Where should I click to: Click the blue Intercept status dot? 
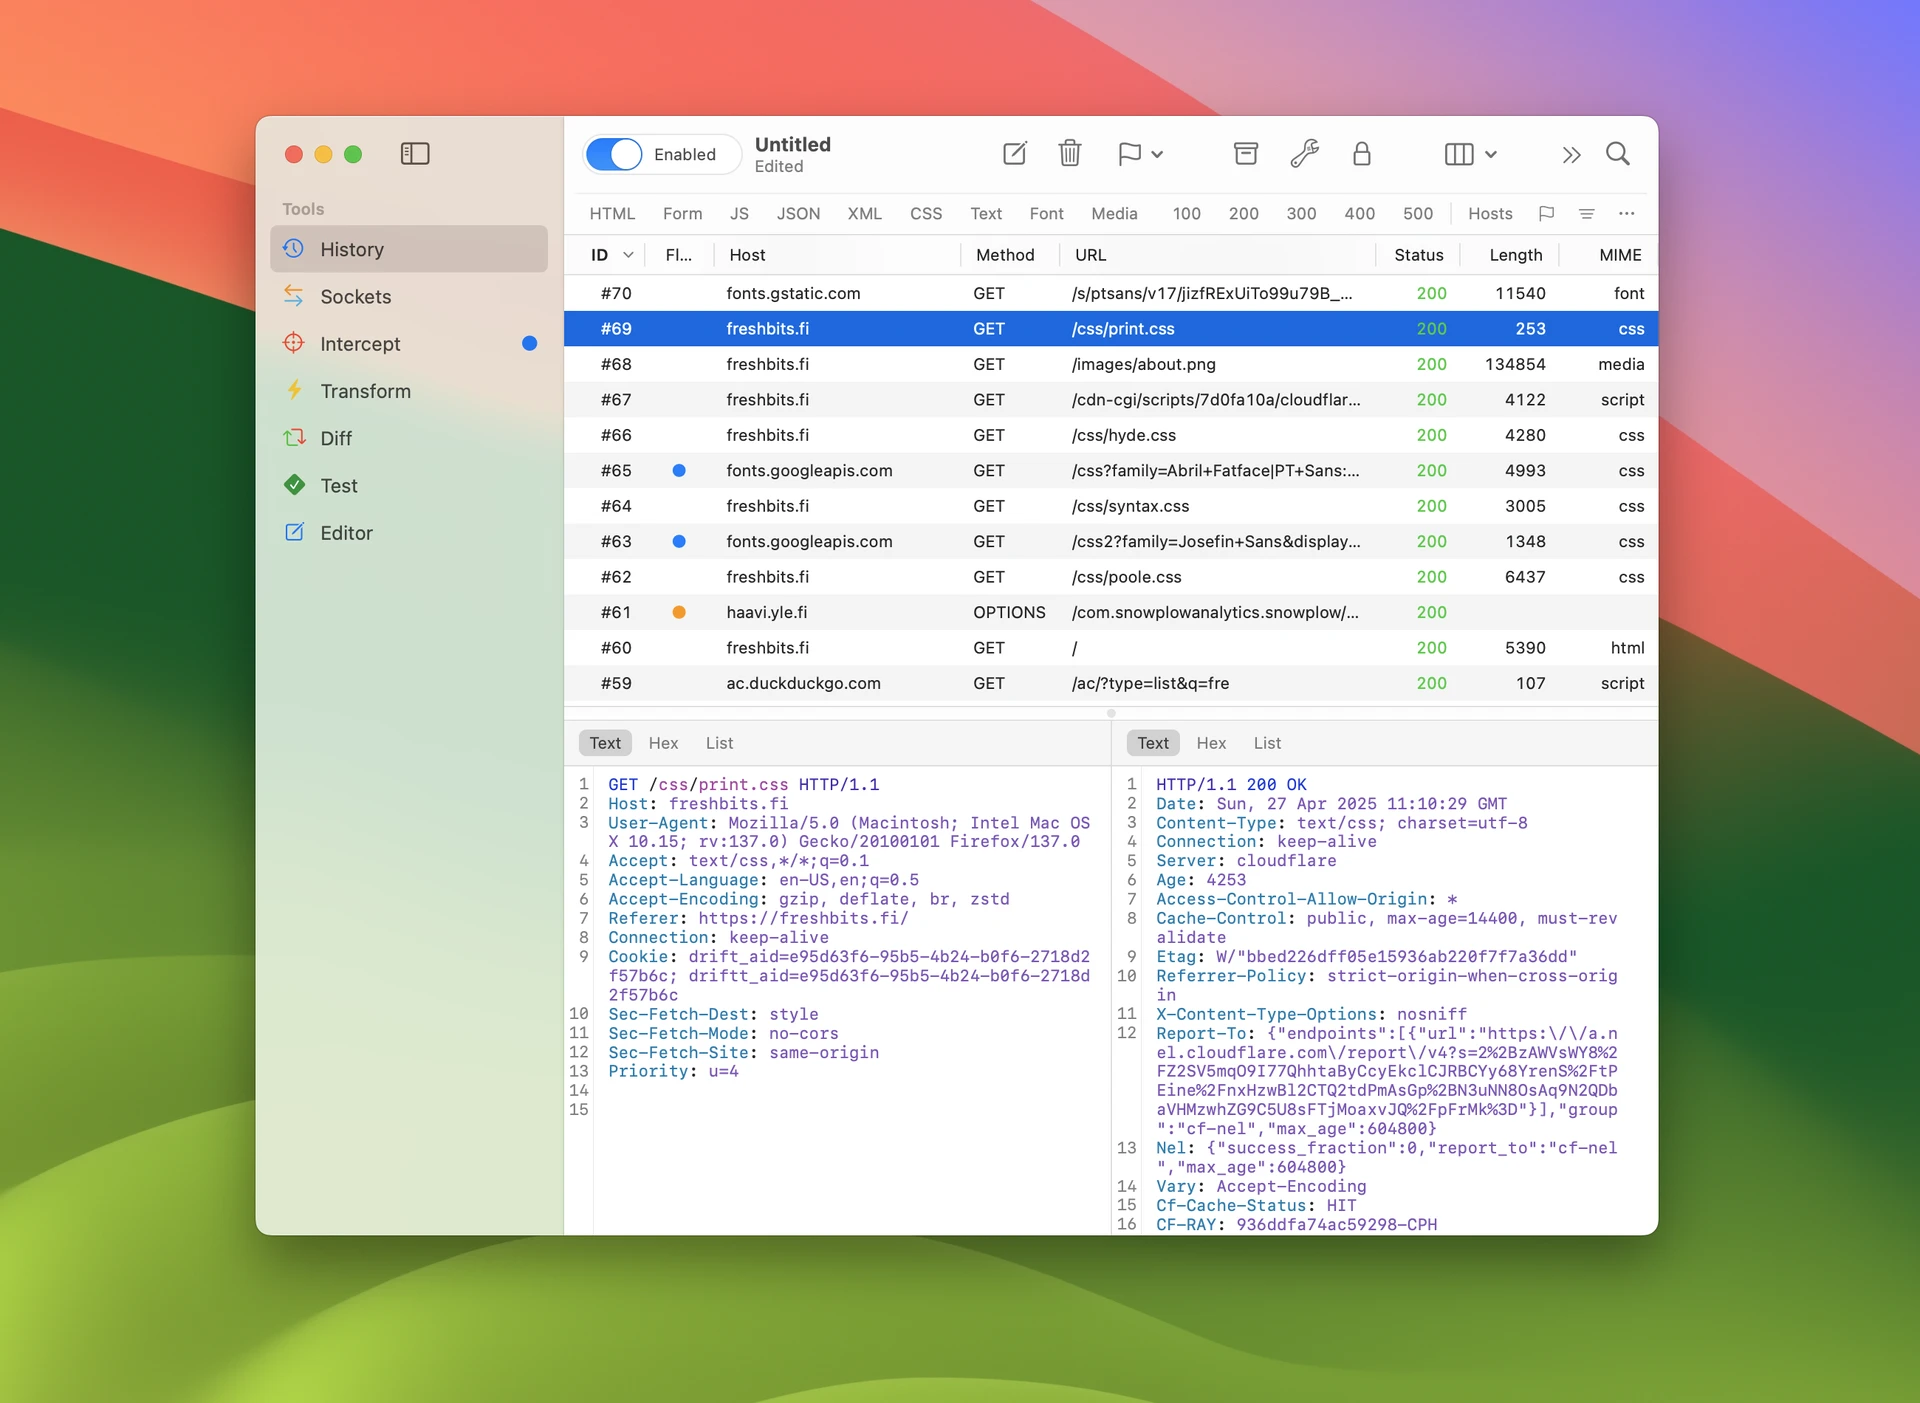(530, 343)
